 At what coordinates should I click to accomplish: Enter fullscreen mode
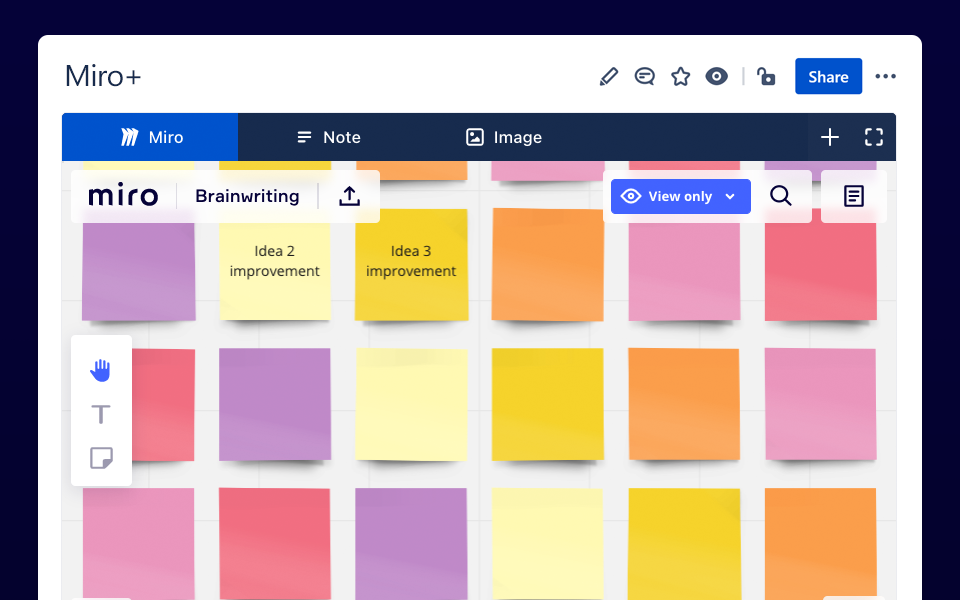pyautogui.click(x=874, y=137)
